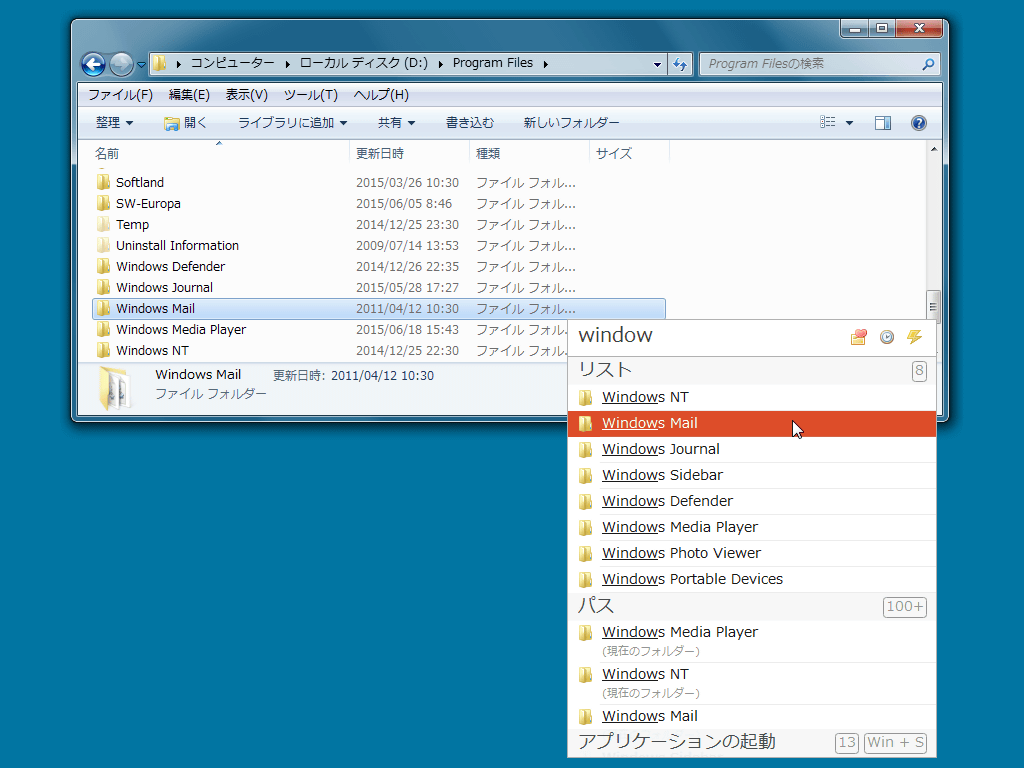Screen dimensions: 1024x768
Task: Click the 100+ count badge for パス
Action: tap(904, 607)
